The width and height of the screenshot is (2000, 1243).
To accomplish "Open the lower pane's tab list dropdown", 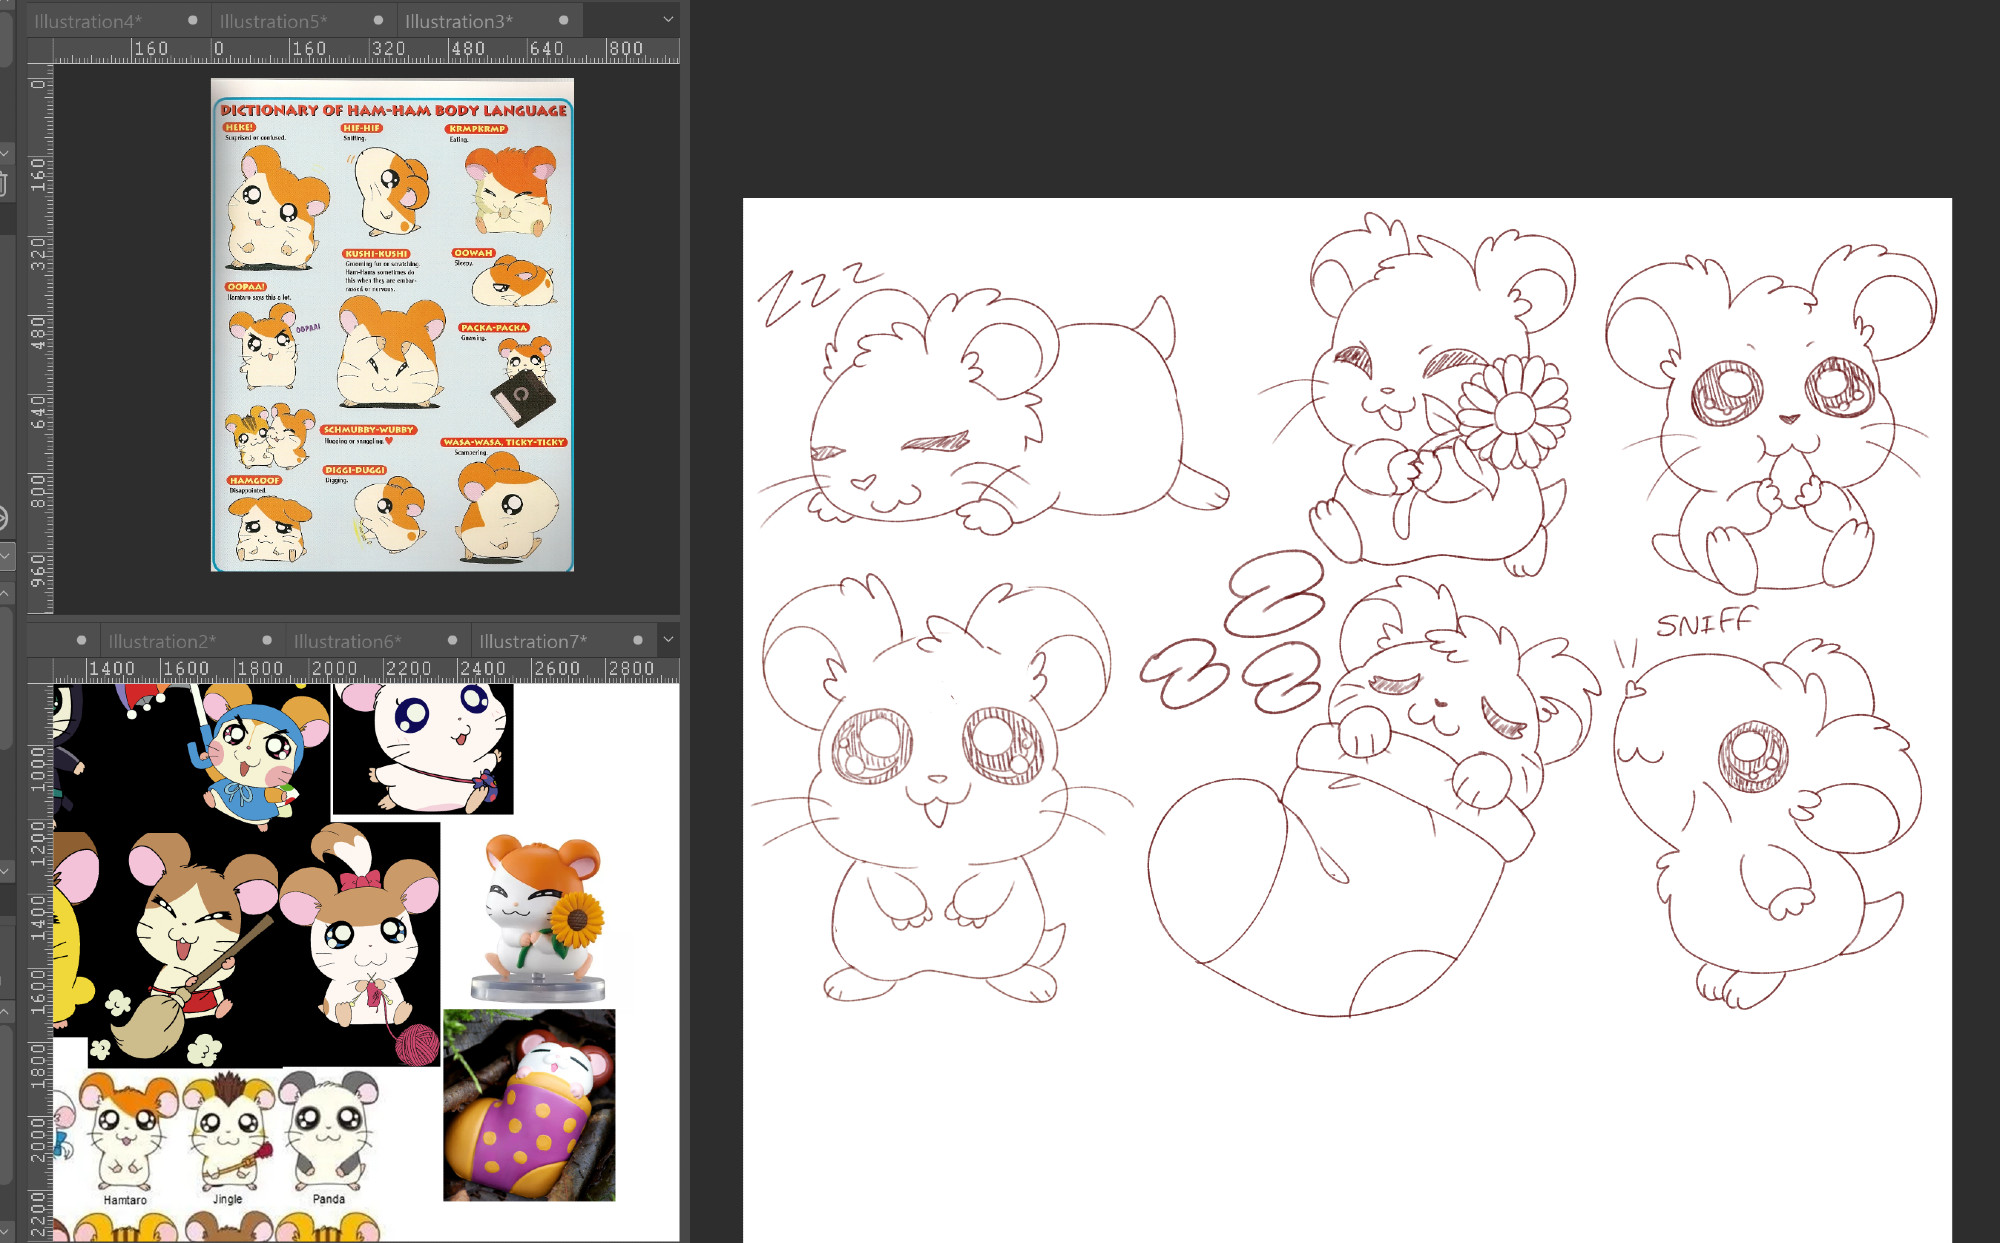I will [x=668, y=640].
